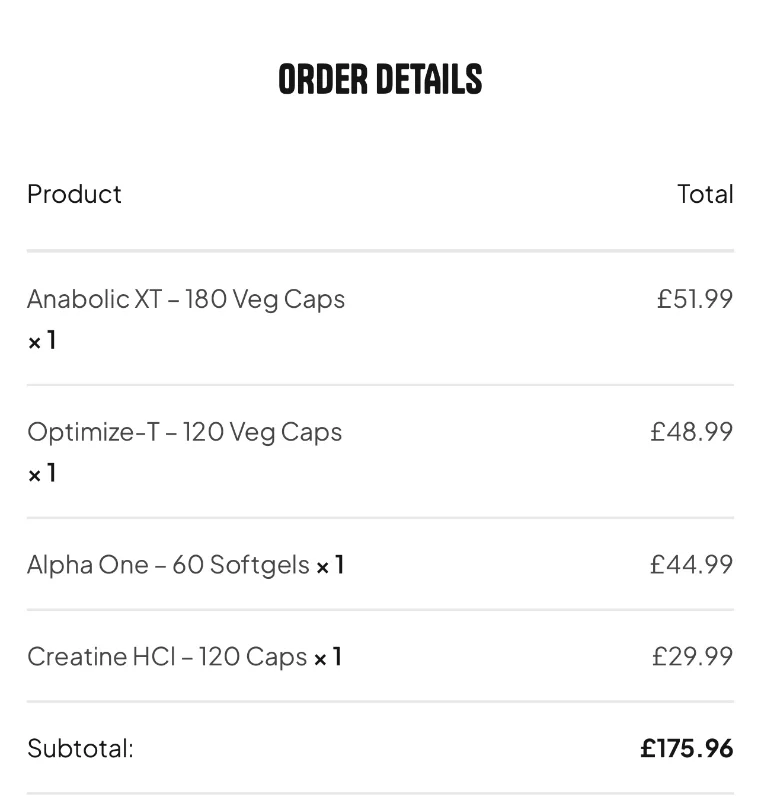Click the £175.96 subtotal amount
The height and width of the screenshot is (800, 761).
[x=687, y=749]
